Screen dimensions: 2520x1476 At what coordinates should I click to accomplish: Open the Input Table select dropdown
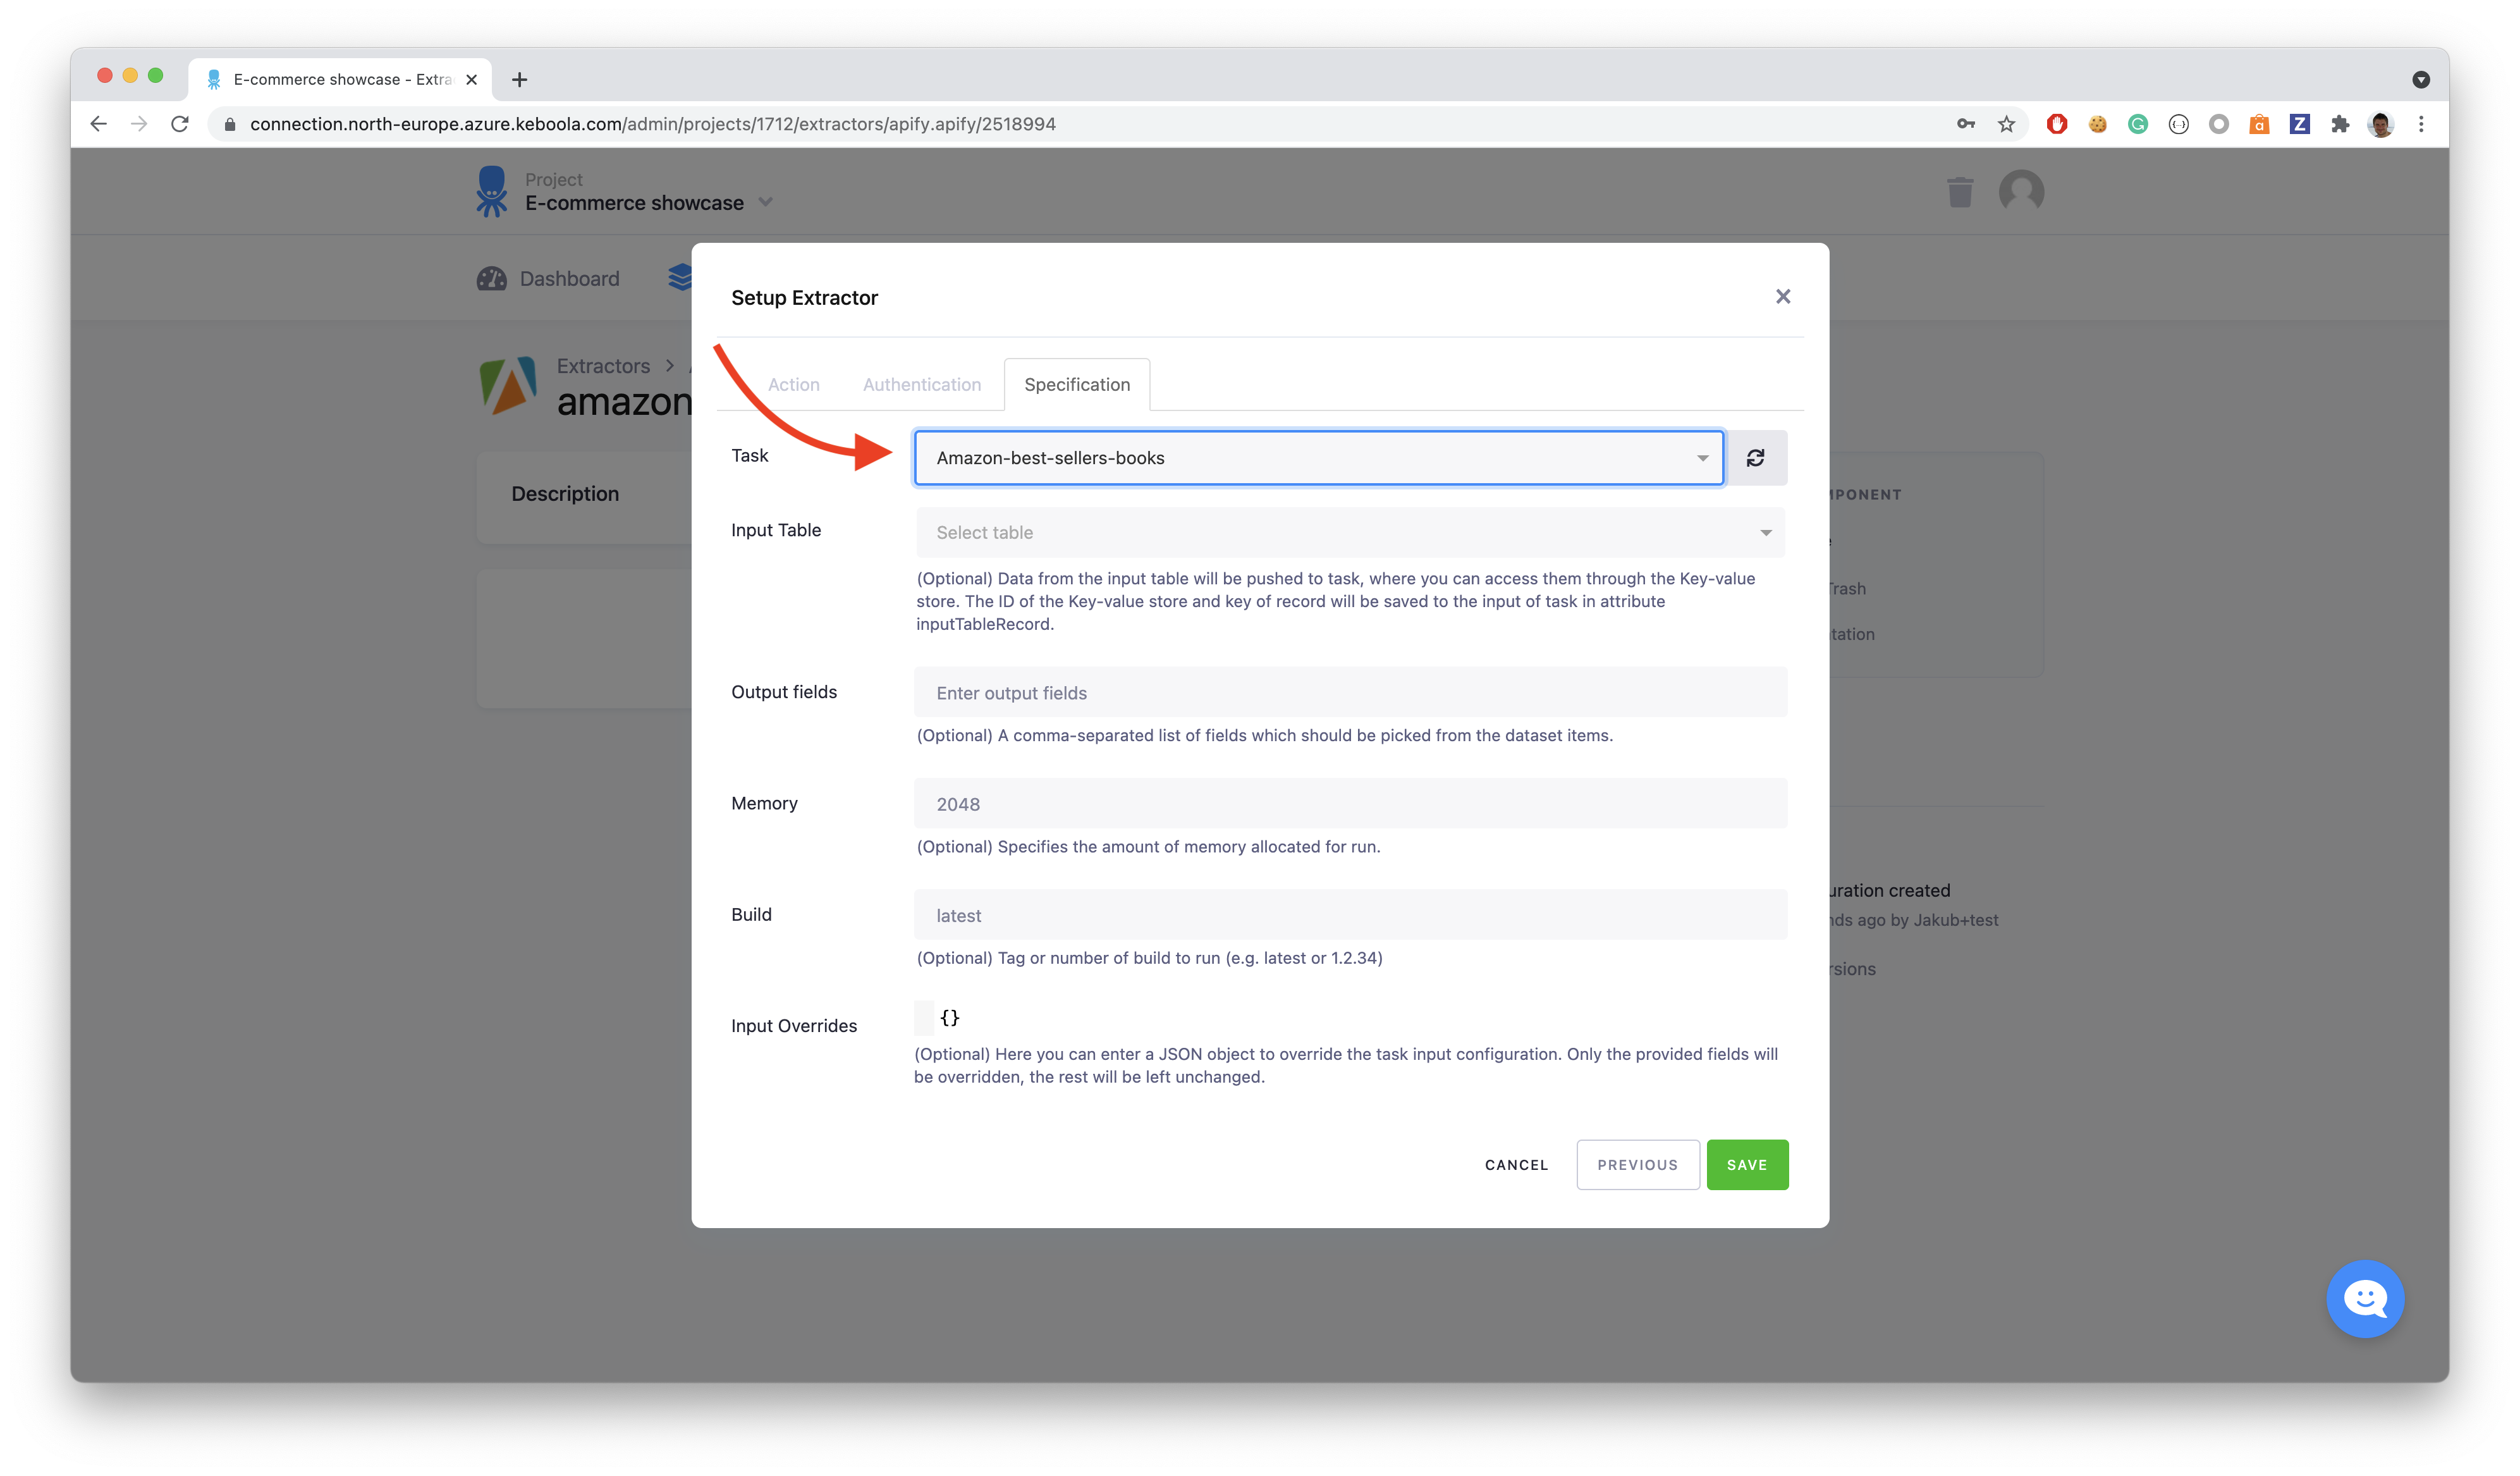coord(1349,533)
